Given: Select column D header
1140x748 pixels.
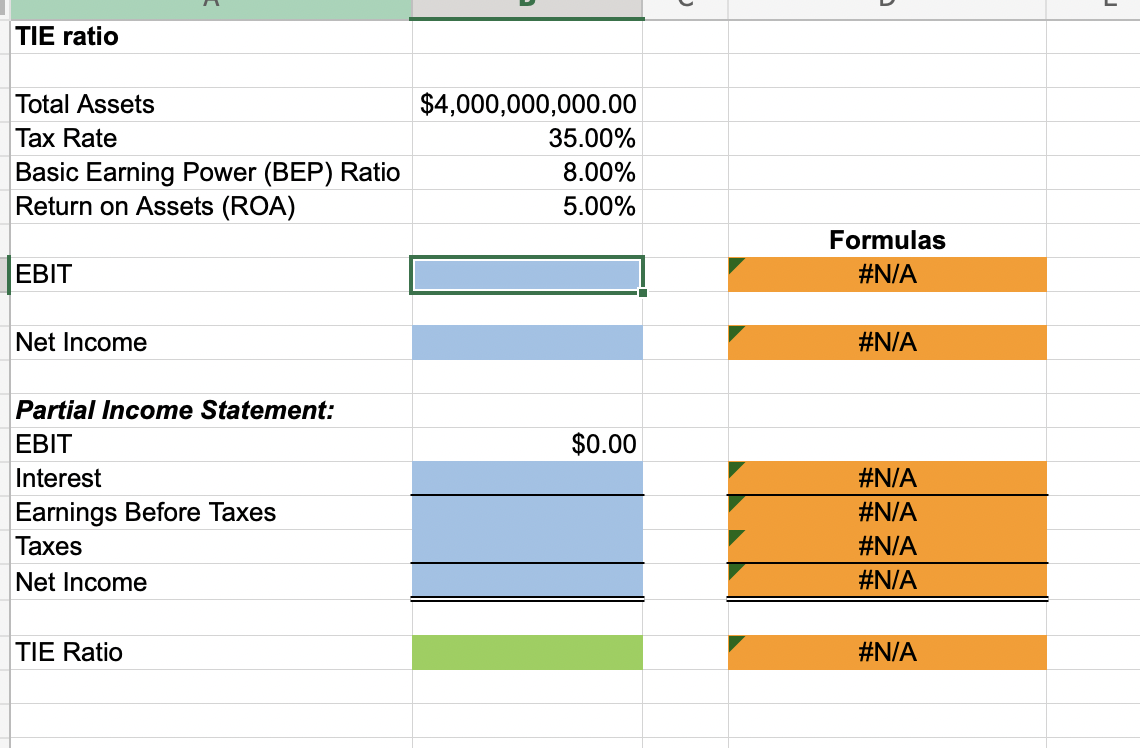Looking at the screenshot, I should click(887, 6).
